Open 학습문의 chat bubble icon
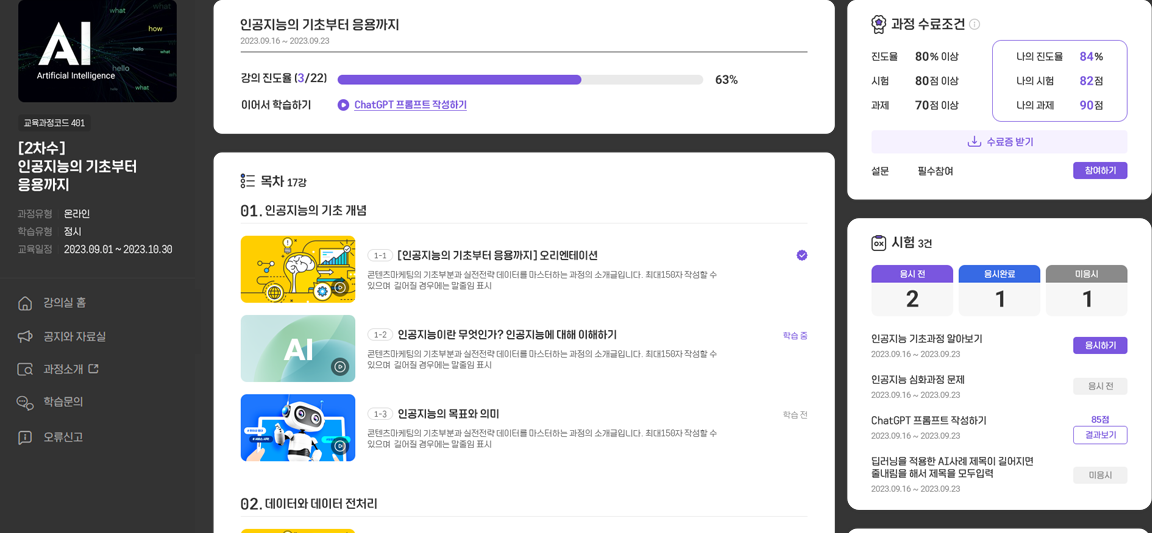1152x533 pixels. 26,403
